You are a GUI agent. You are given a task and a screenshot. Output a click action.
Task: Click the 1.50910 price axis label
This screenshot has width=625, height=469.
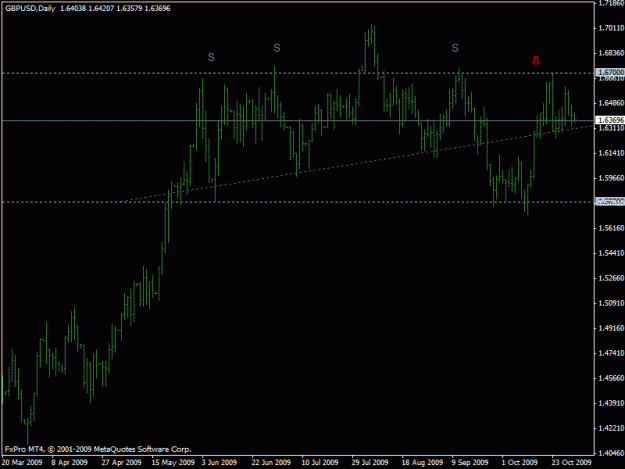click(611, 303)
